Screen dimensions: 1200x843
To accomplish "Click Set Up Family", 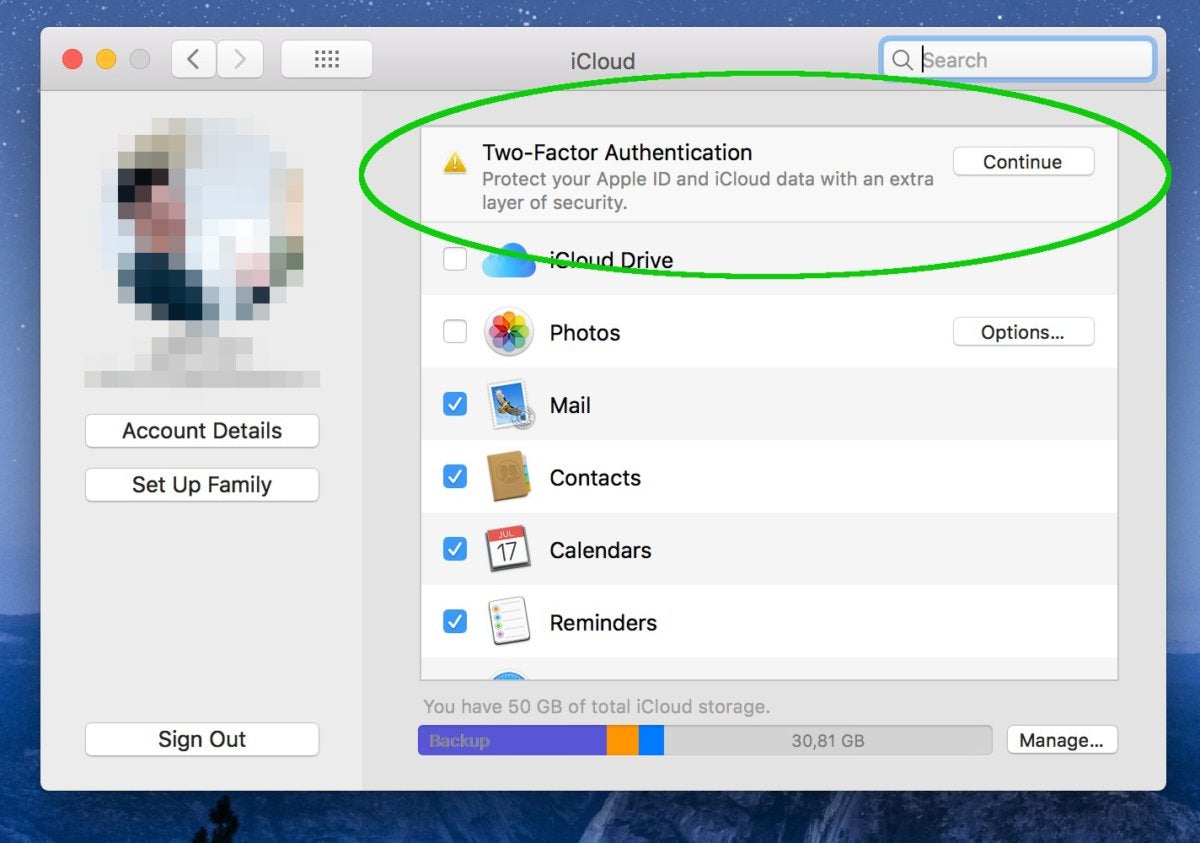I will [202, 485].
